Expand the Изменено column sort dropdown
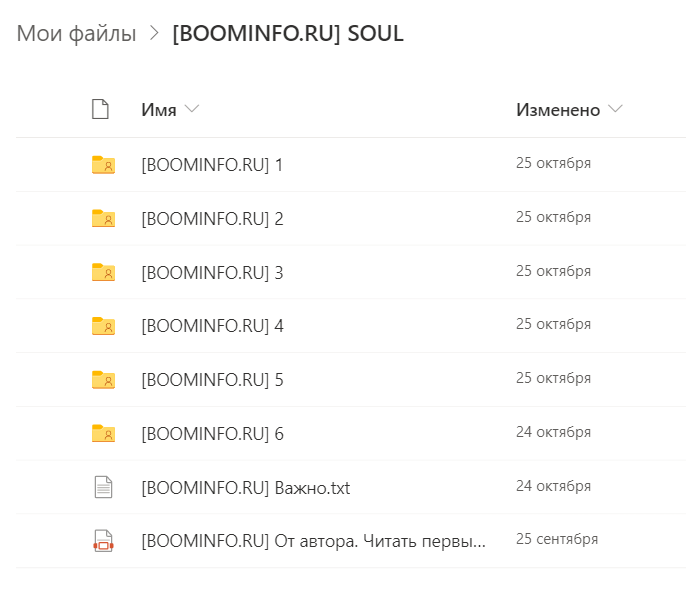This screenshot has width=686, height=611. (615, 108)
